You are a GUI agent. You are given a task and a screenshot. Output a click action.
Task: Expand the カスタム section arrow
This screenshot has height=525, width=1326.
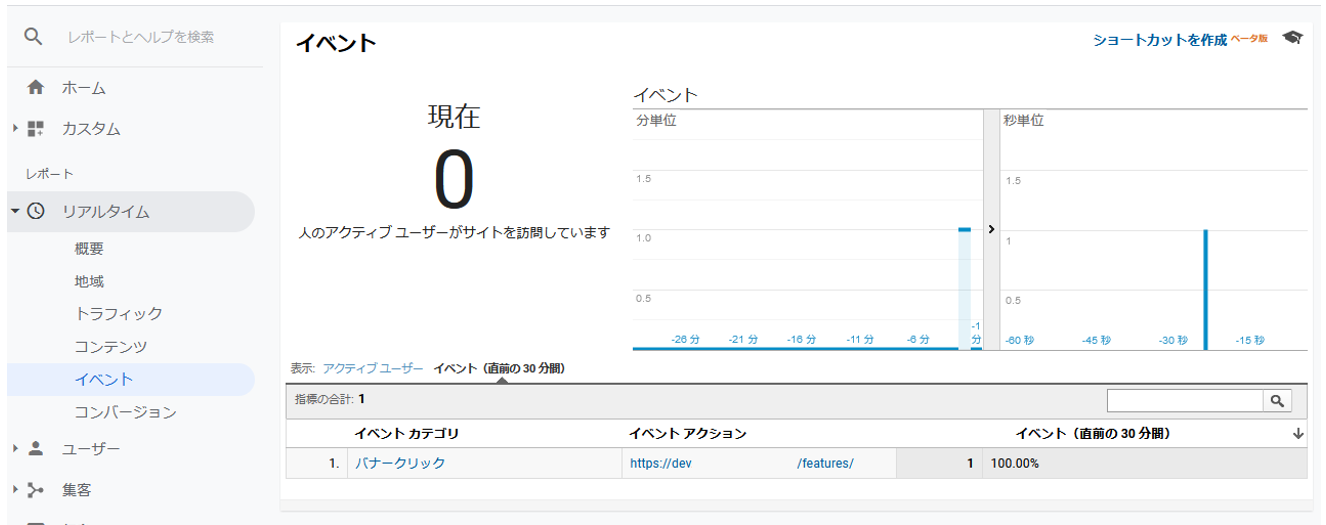[15, 128]
